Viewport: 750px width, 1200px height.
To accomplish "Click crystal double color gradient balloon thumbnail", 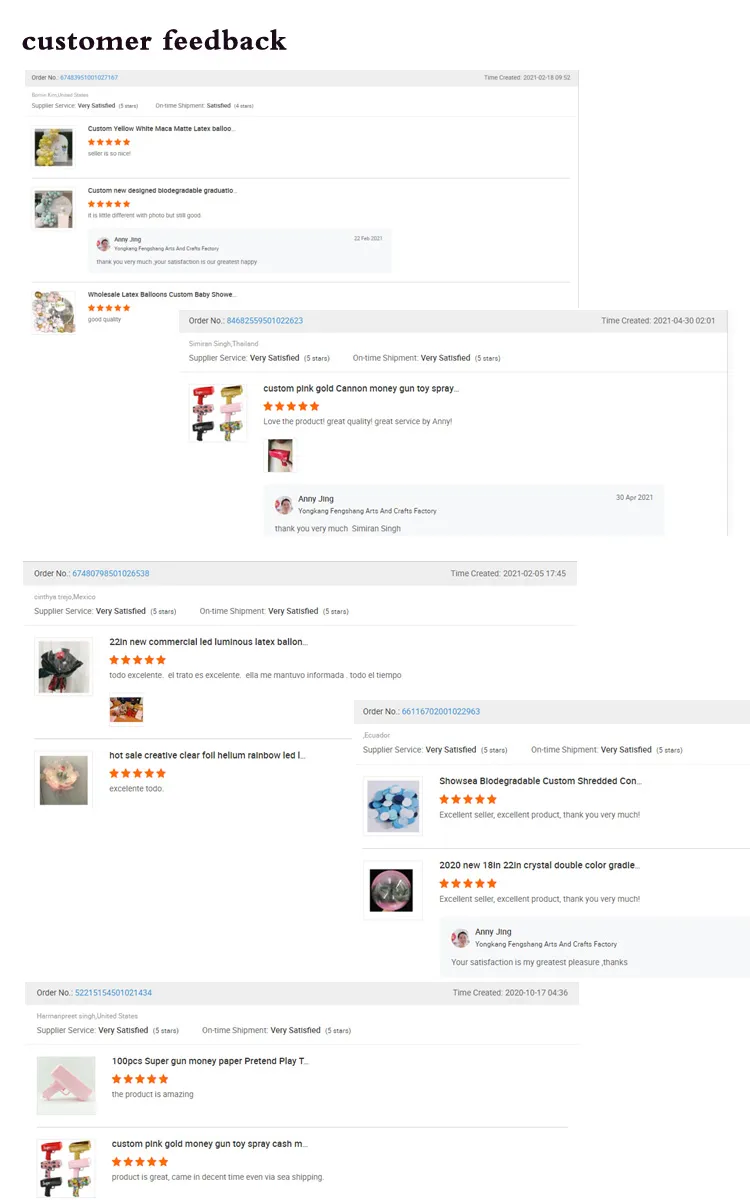I will pyautogui.click(x=393, y=890).
